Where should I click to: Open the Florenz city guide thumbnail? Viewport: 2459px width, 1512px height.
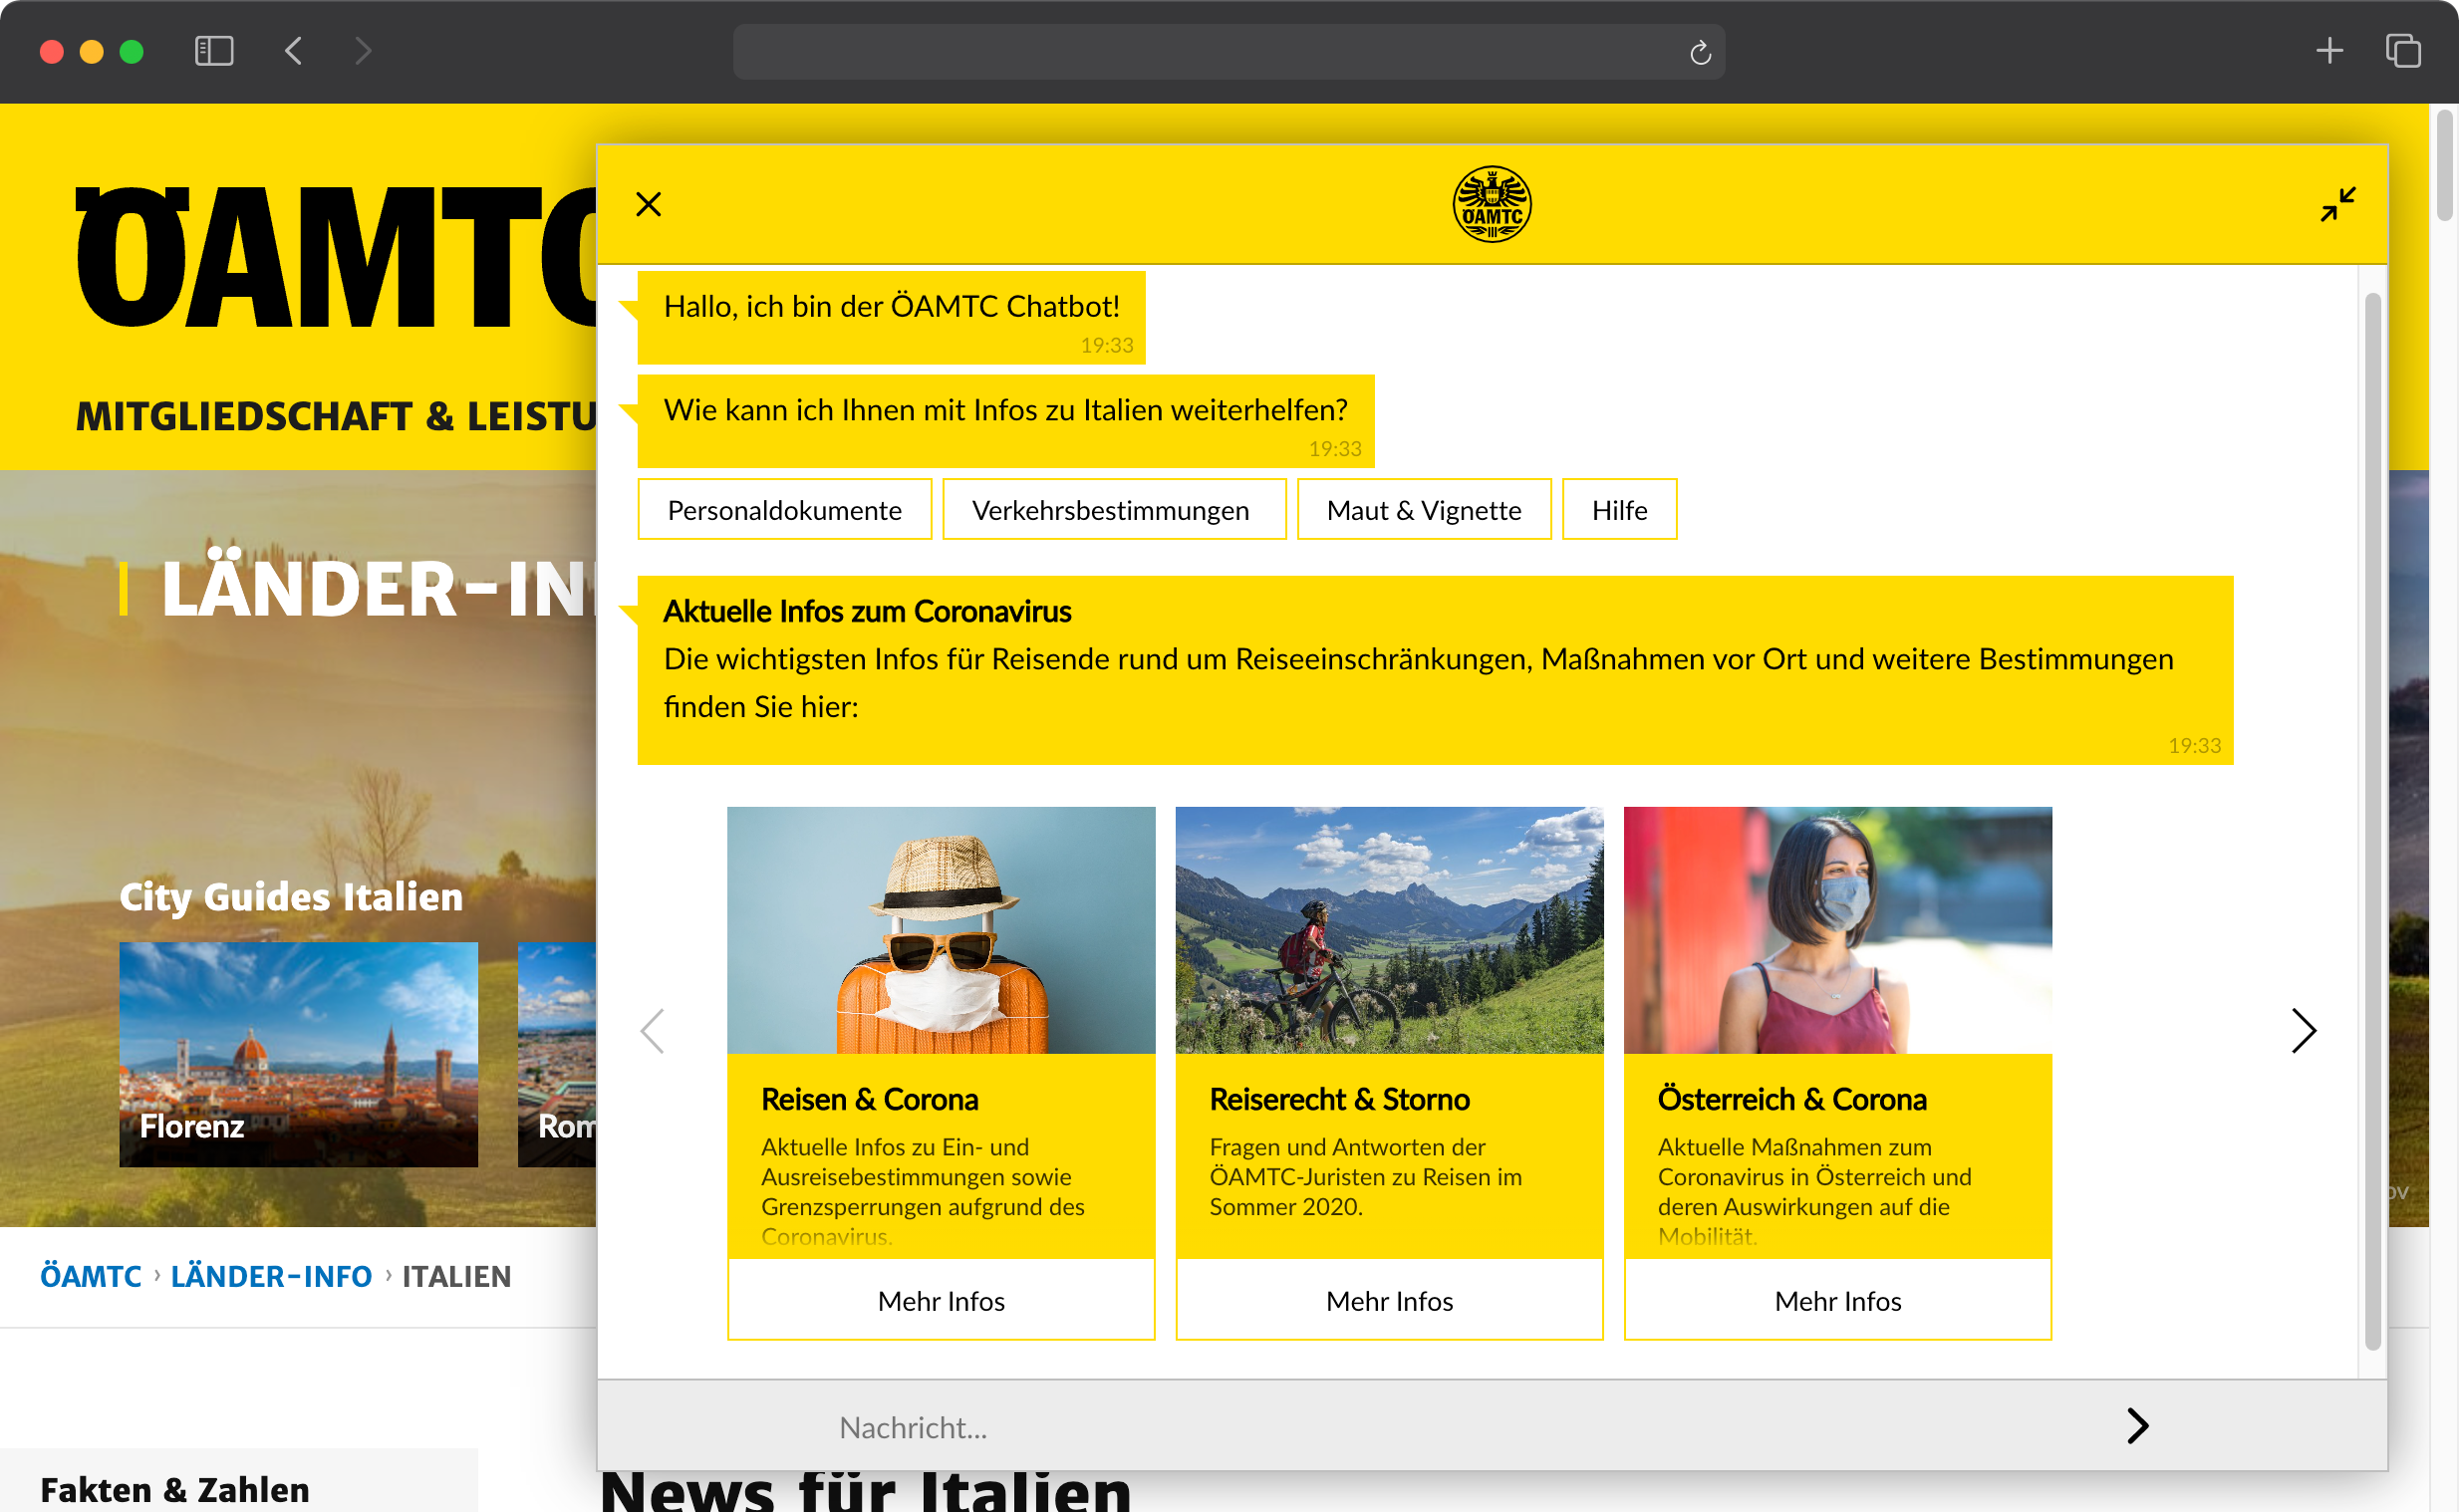click(298, 1054)
